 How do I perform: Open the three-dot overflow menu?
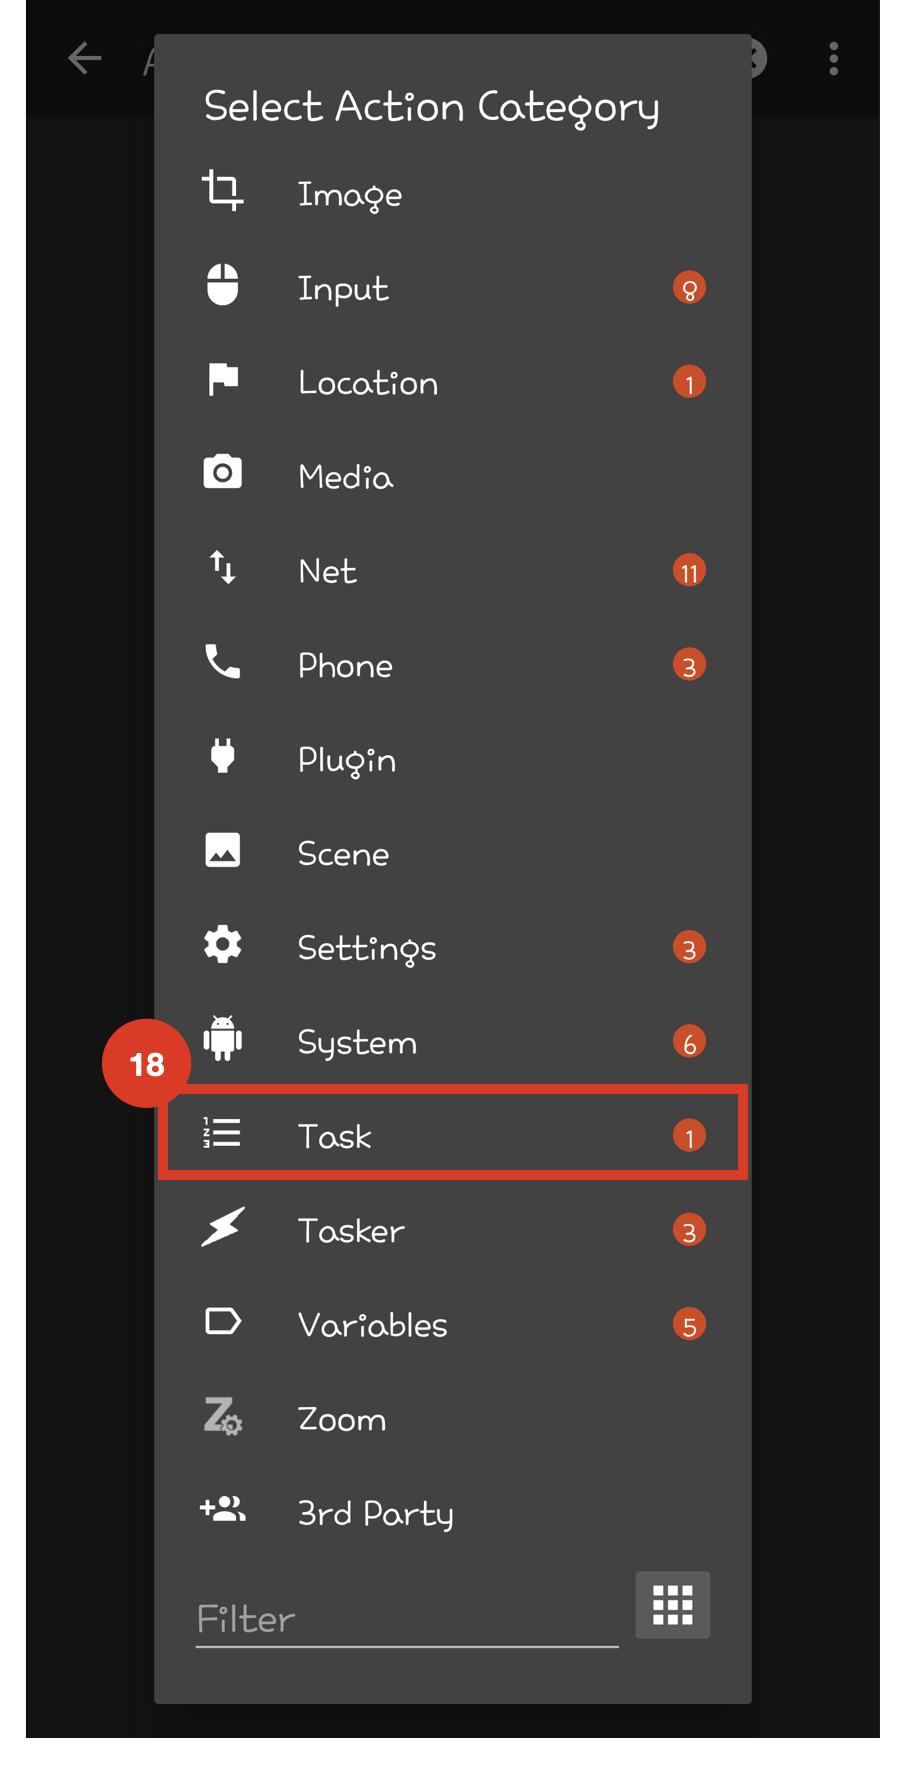[x=834, y=58]
